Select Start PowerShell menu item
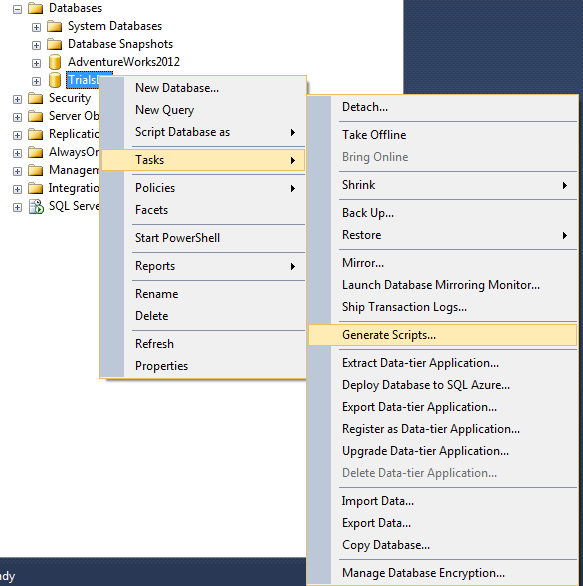The height and width of the screenshot is (586, 583). 203,238
